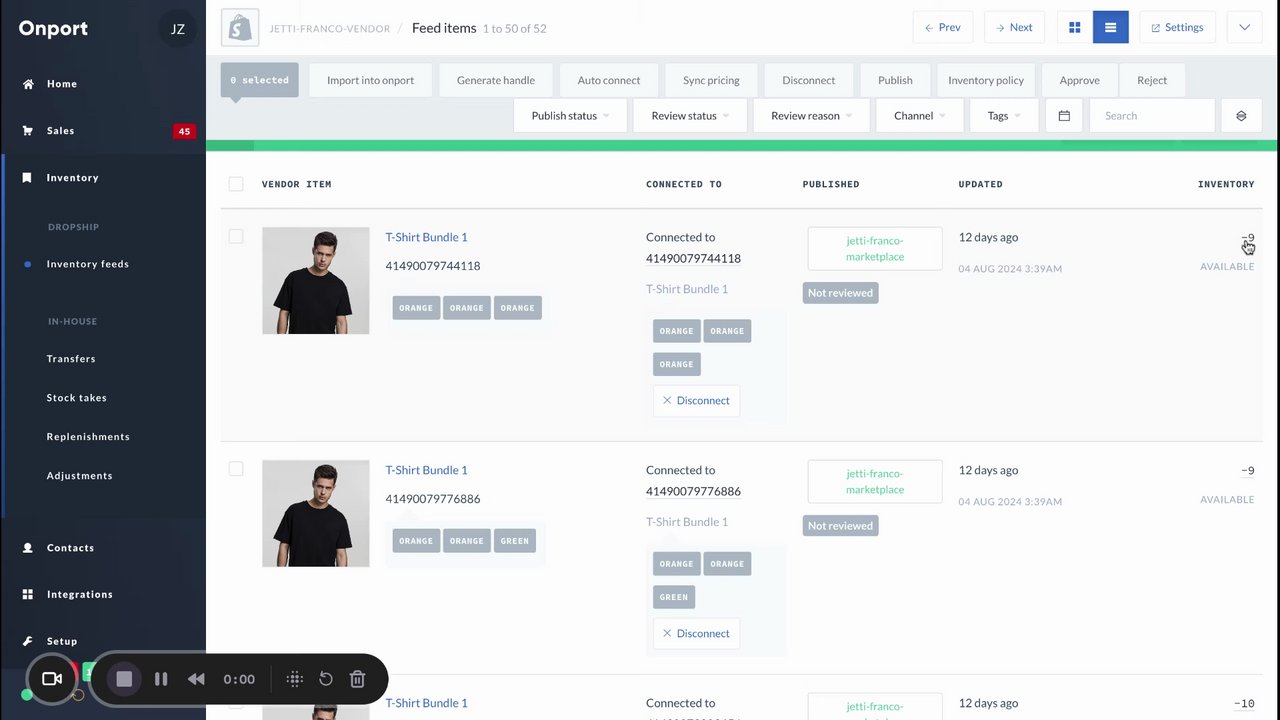This screenshot has height=720, width=1280.
Task: Click the Setup wrench icon
Action: click(x=28, y=641)
